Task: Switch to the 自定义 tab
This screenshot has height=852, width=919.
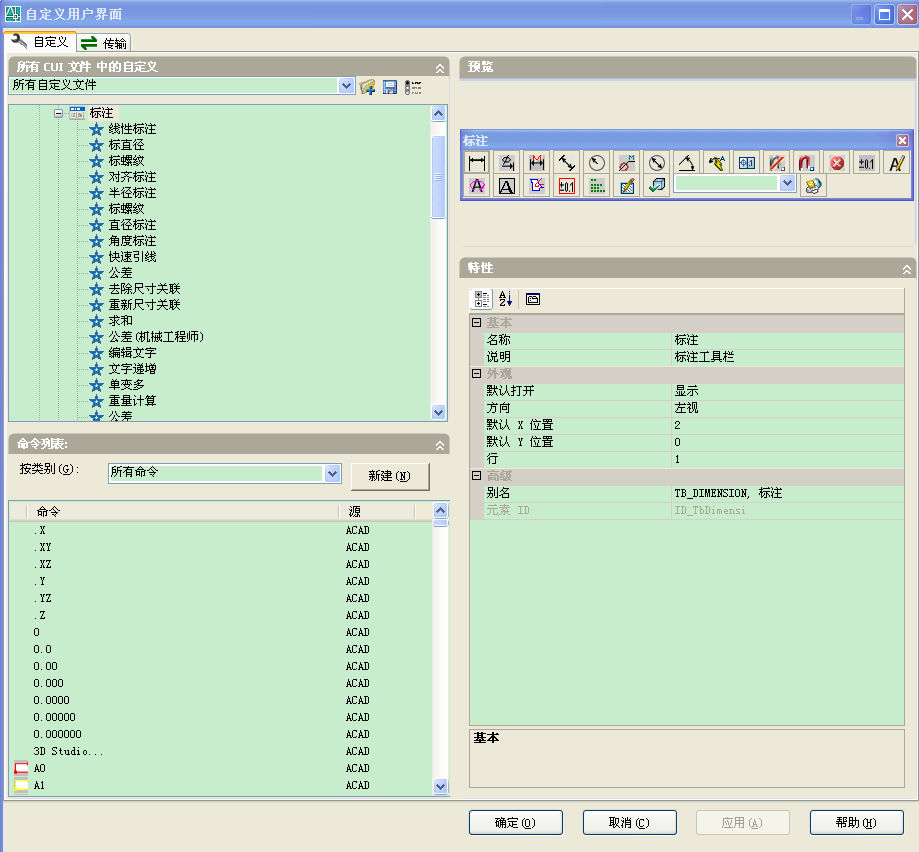Action: point(40,42)
